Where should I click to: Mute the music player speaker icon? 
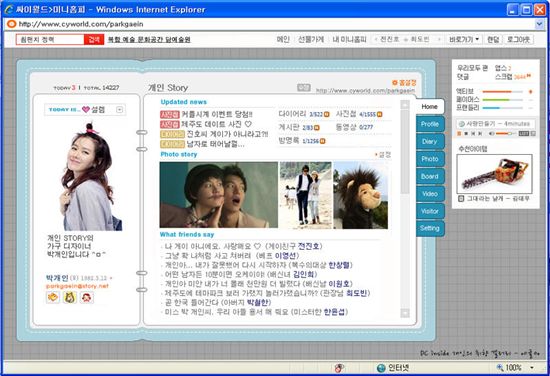click(x=491, y=134)
